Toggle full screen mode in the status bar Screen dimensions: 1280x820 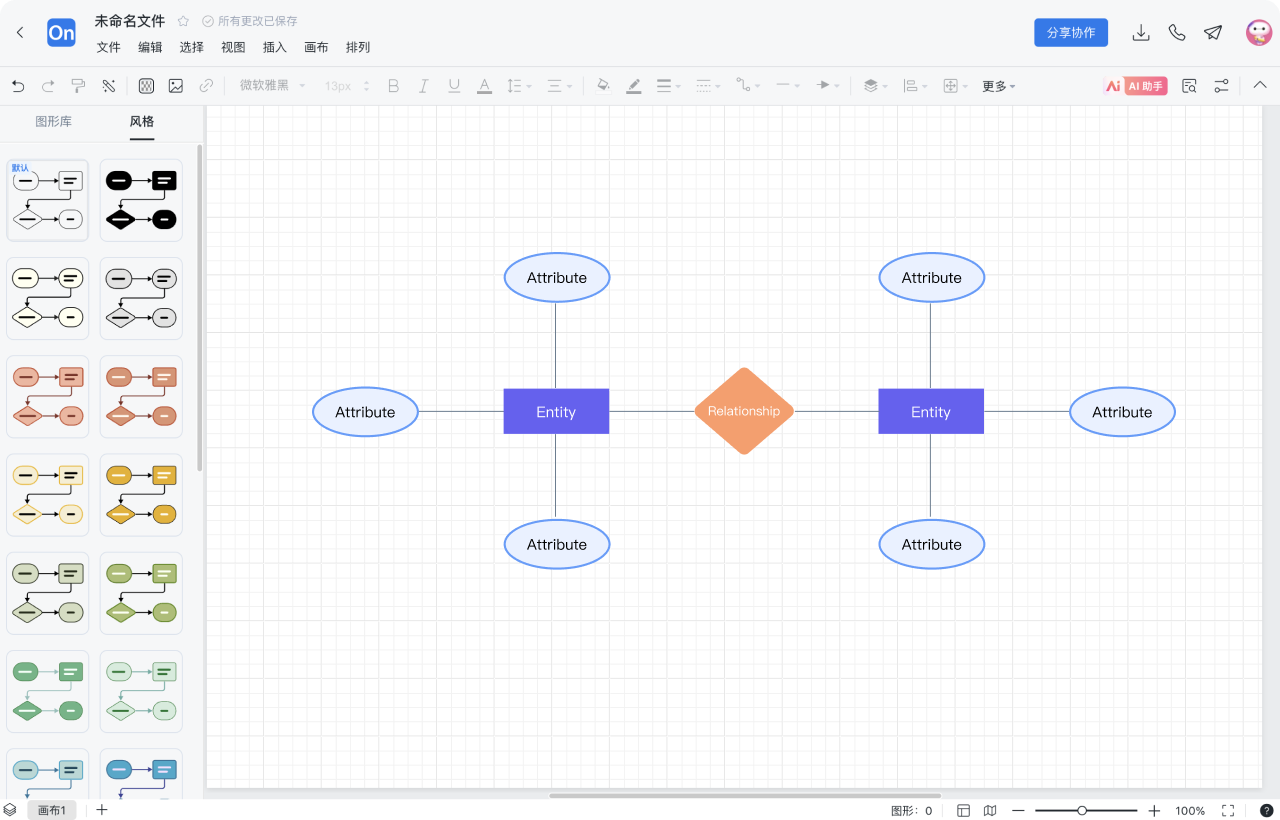pos(1228,810)
